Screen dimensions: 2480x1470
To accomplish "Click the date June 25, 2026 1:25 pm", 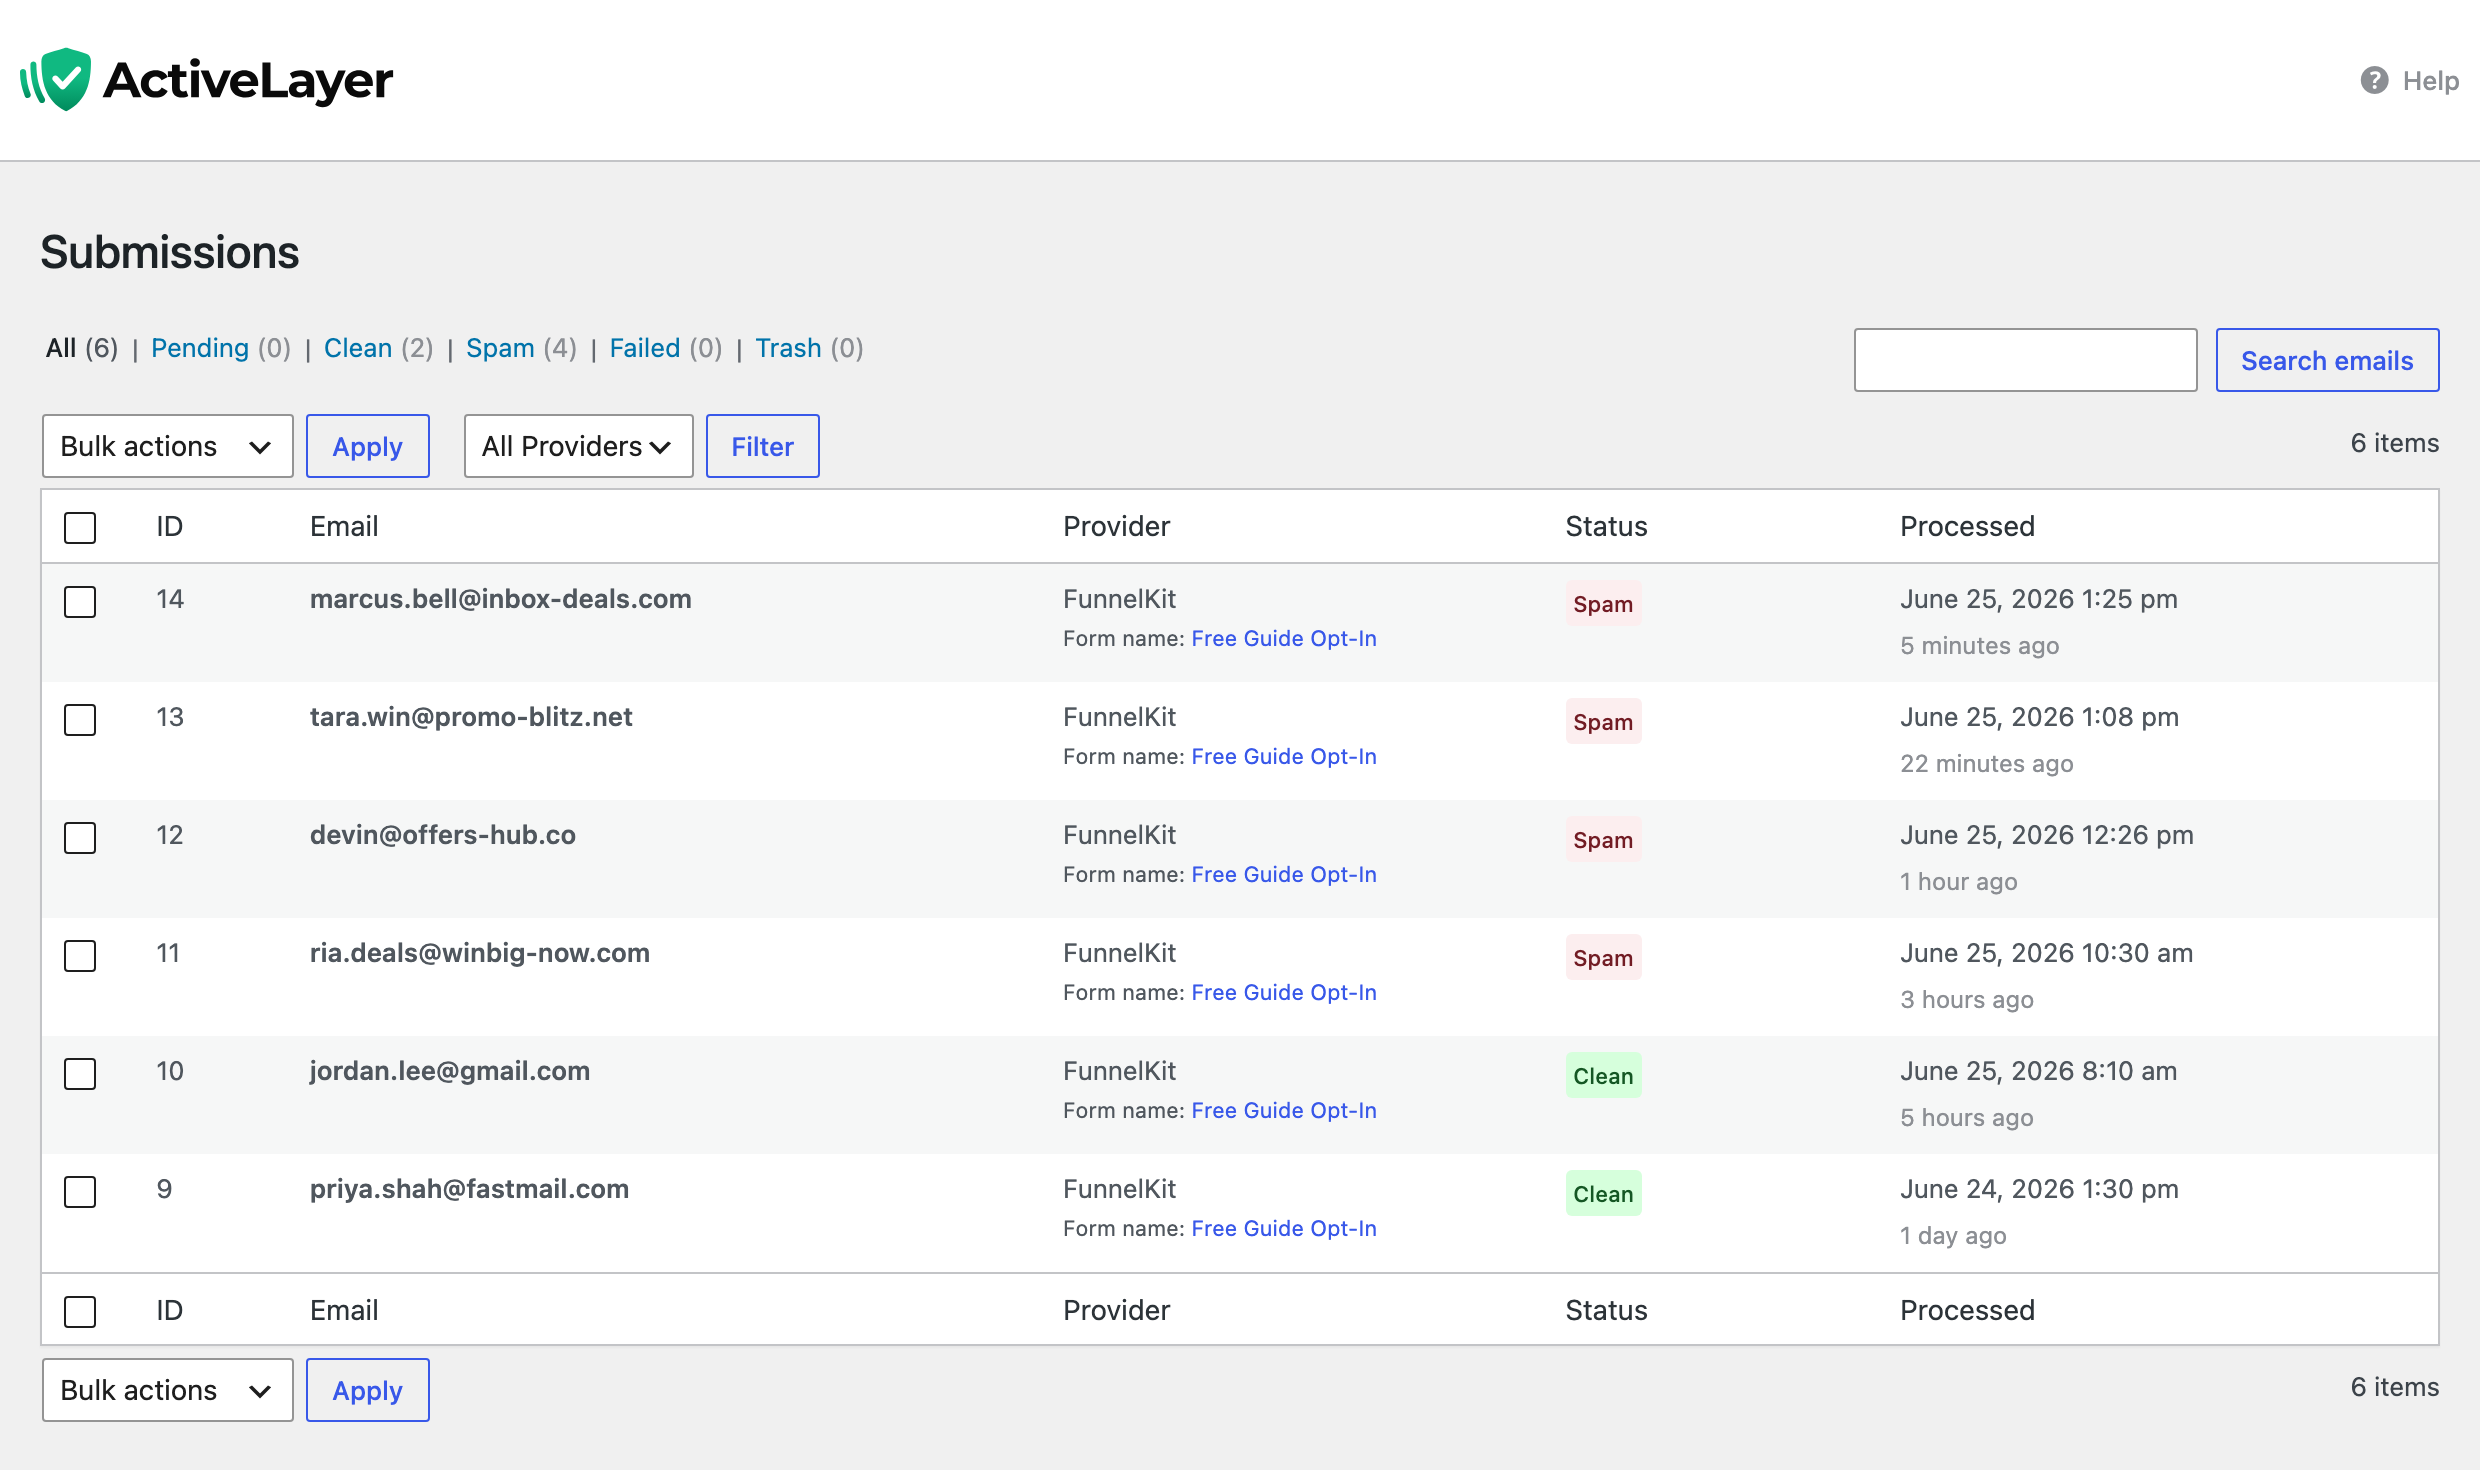I will coord(2039,599).
